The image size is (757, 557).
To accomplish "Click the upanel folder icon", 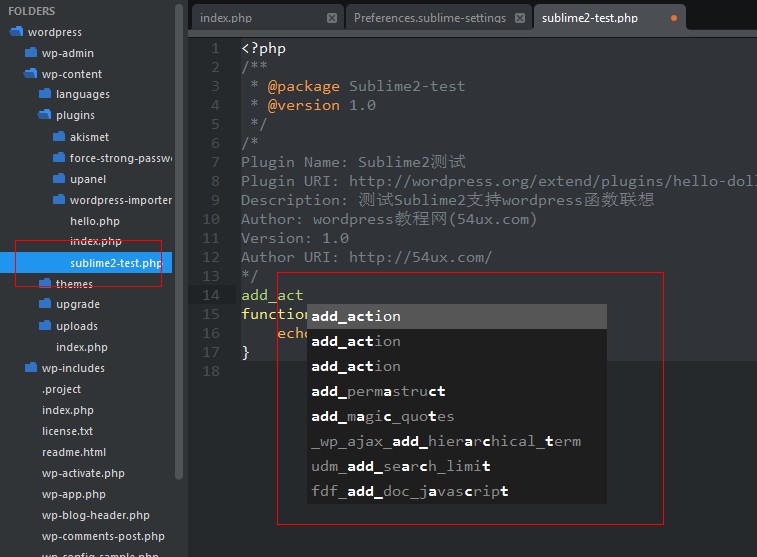I will (x=59, y=179).
